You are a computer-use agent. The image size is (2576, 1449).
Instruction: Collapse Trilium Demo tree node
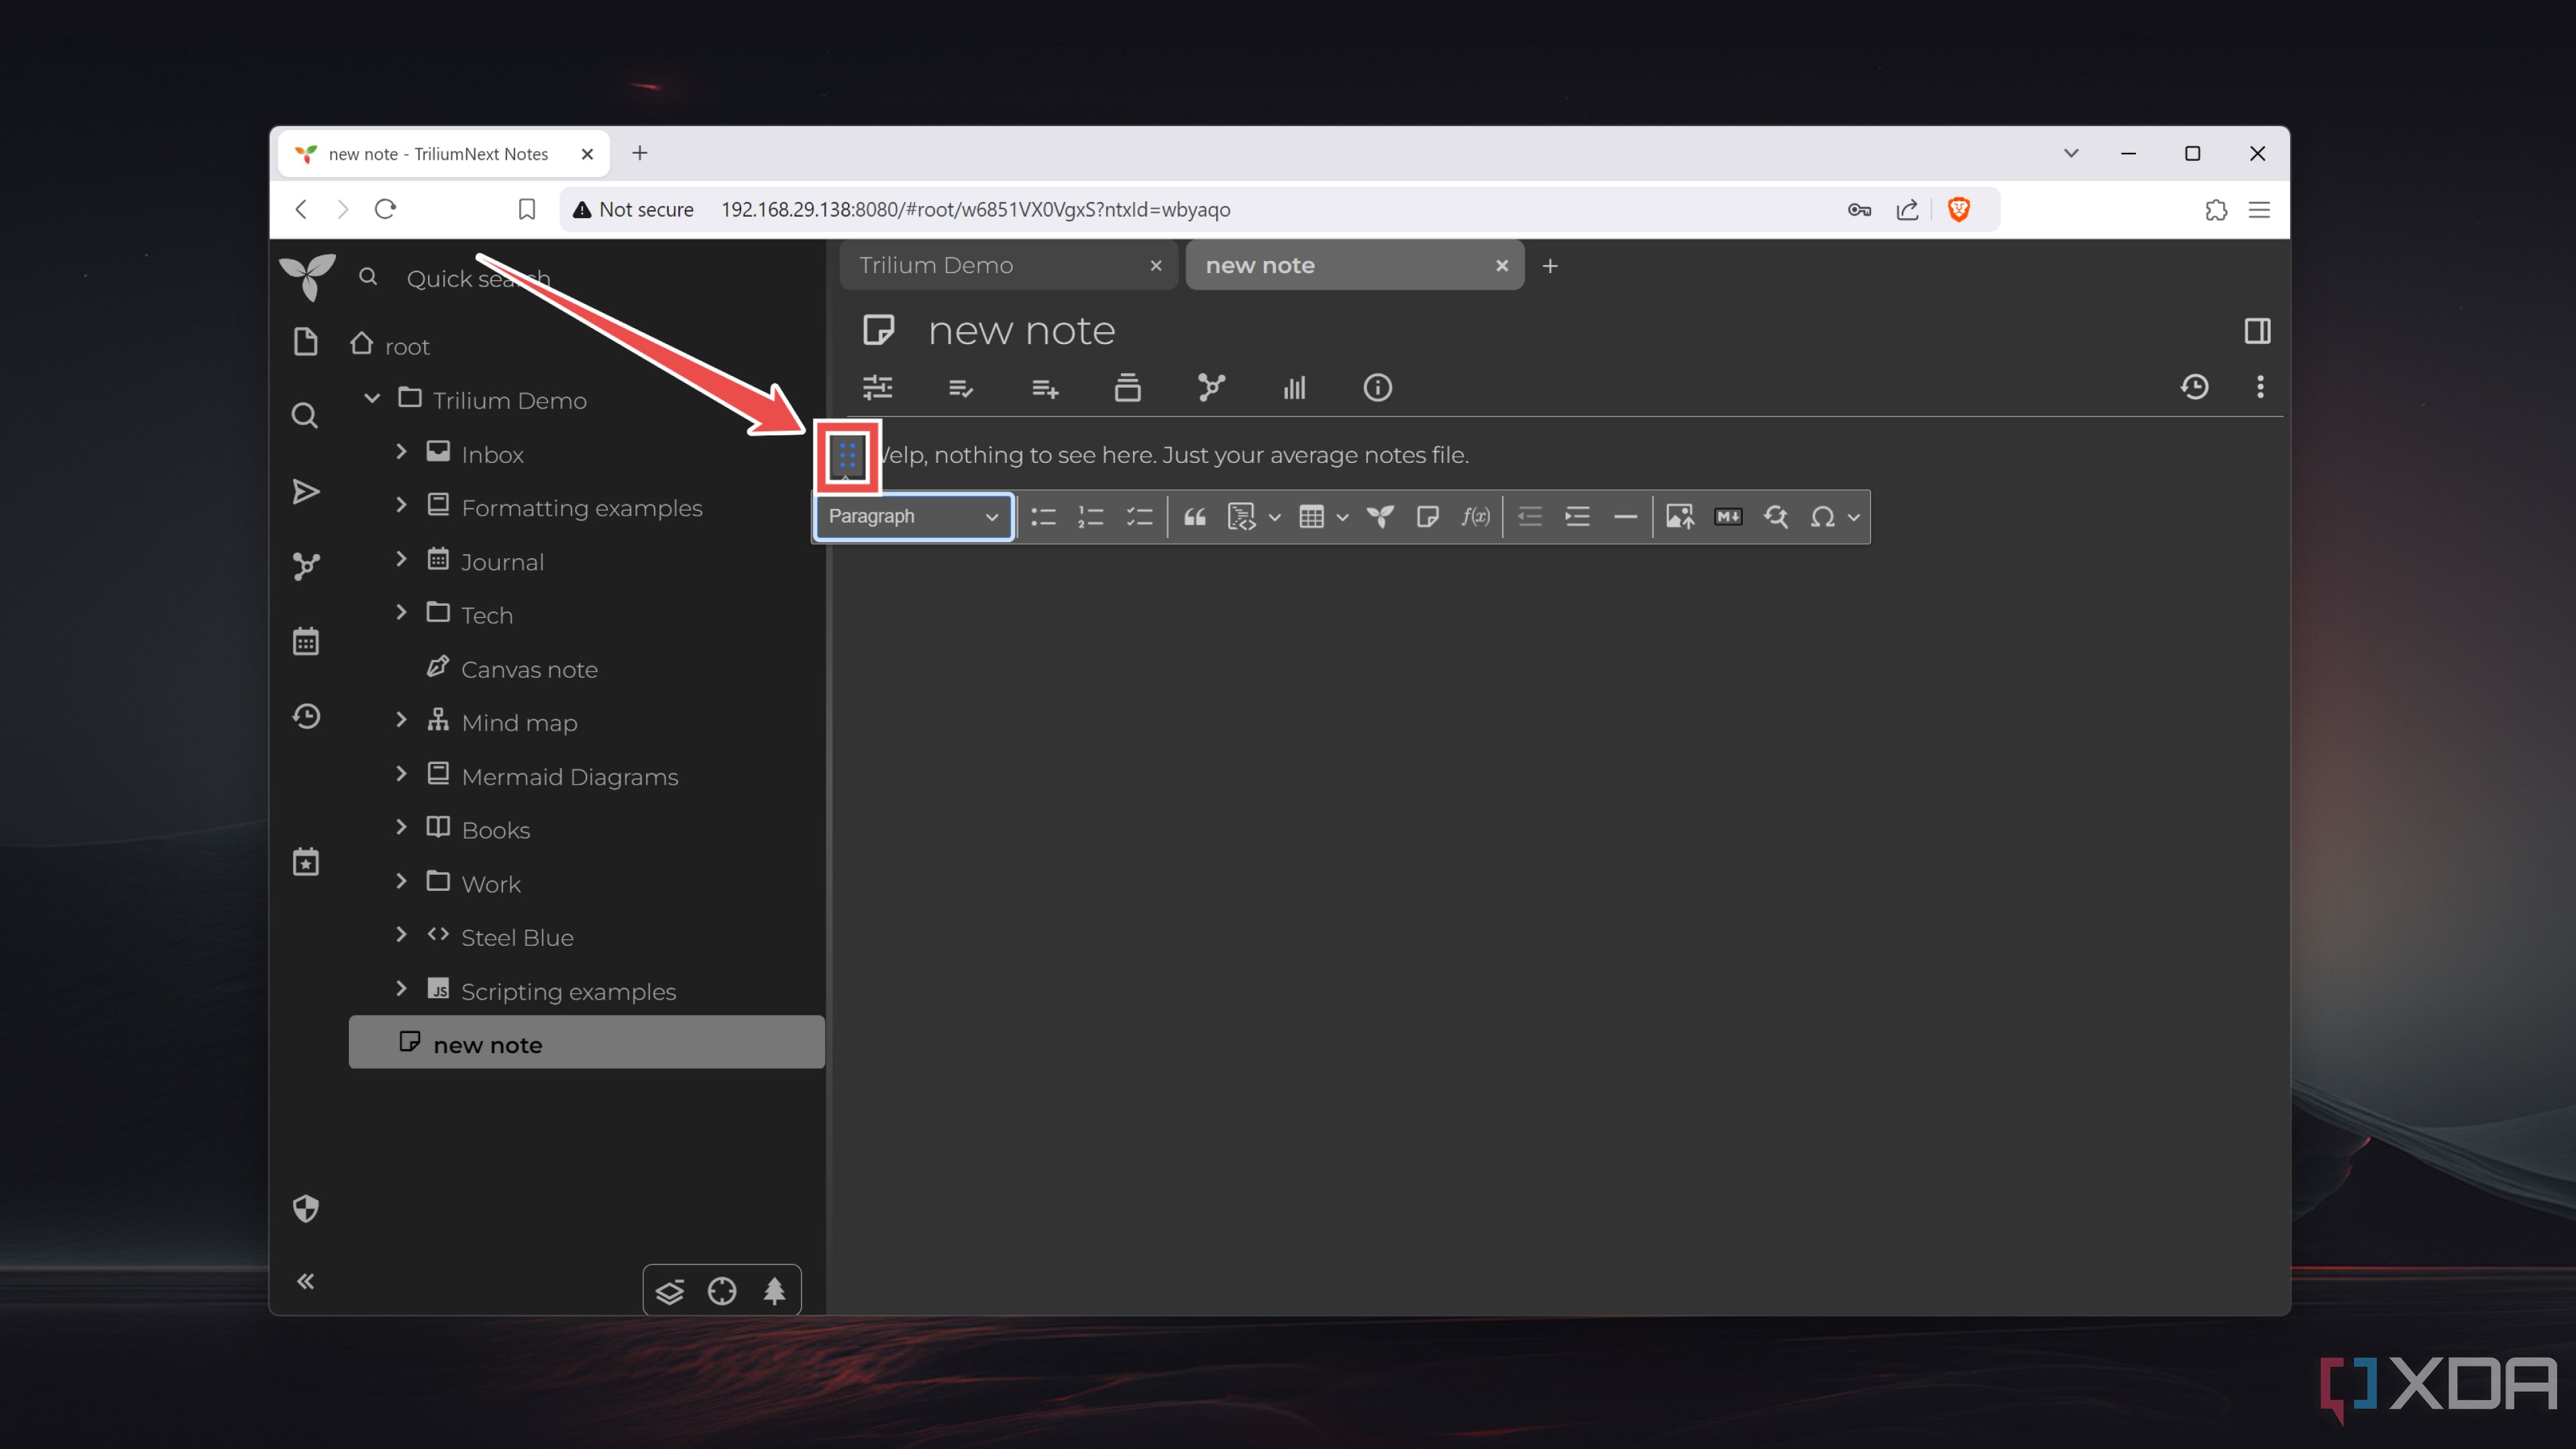[x=372, y=399]
